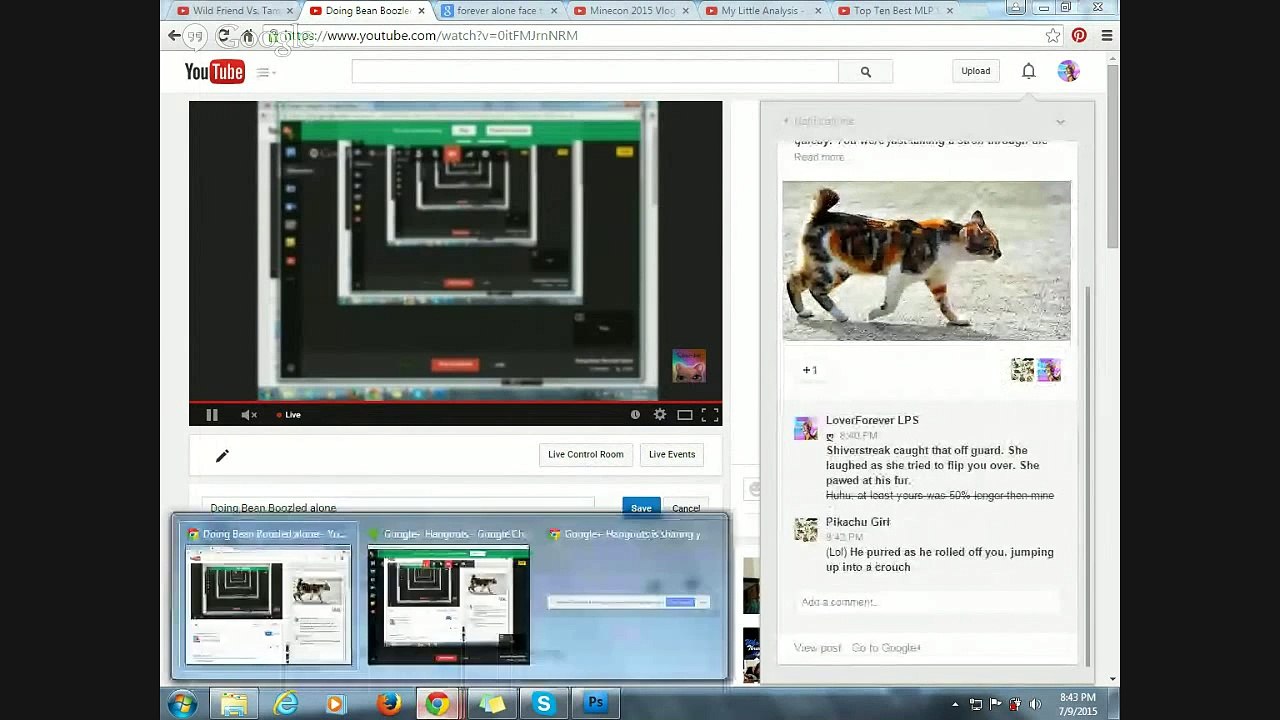Open Windows Media Player from the taskbar
This screenshot has height=720, width=1280.
pyautogui.click(x=335, y=704)
